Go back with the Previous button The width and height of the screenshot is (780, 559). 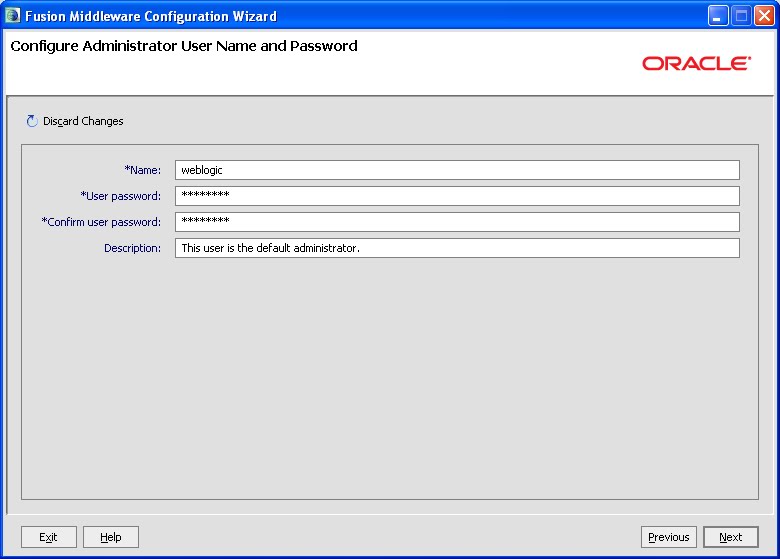(x=669, y=537)
